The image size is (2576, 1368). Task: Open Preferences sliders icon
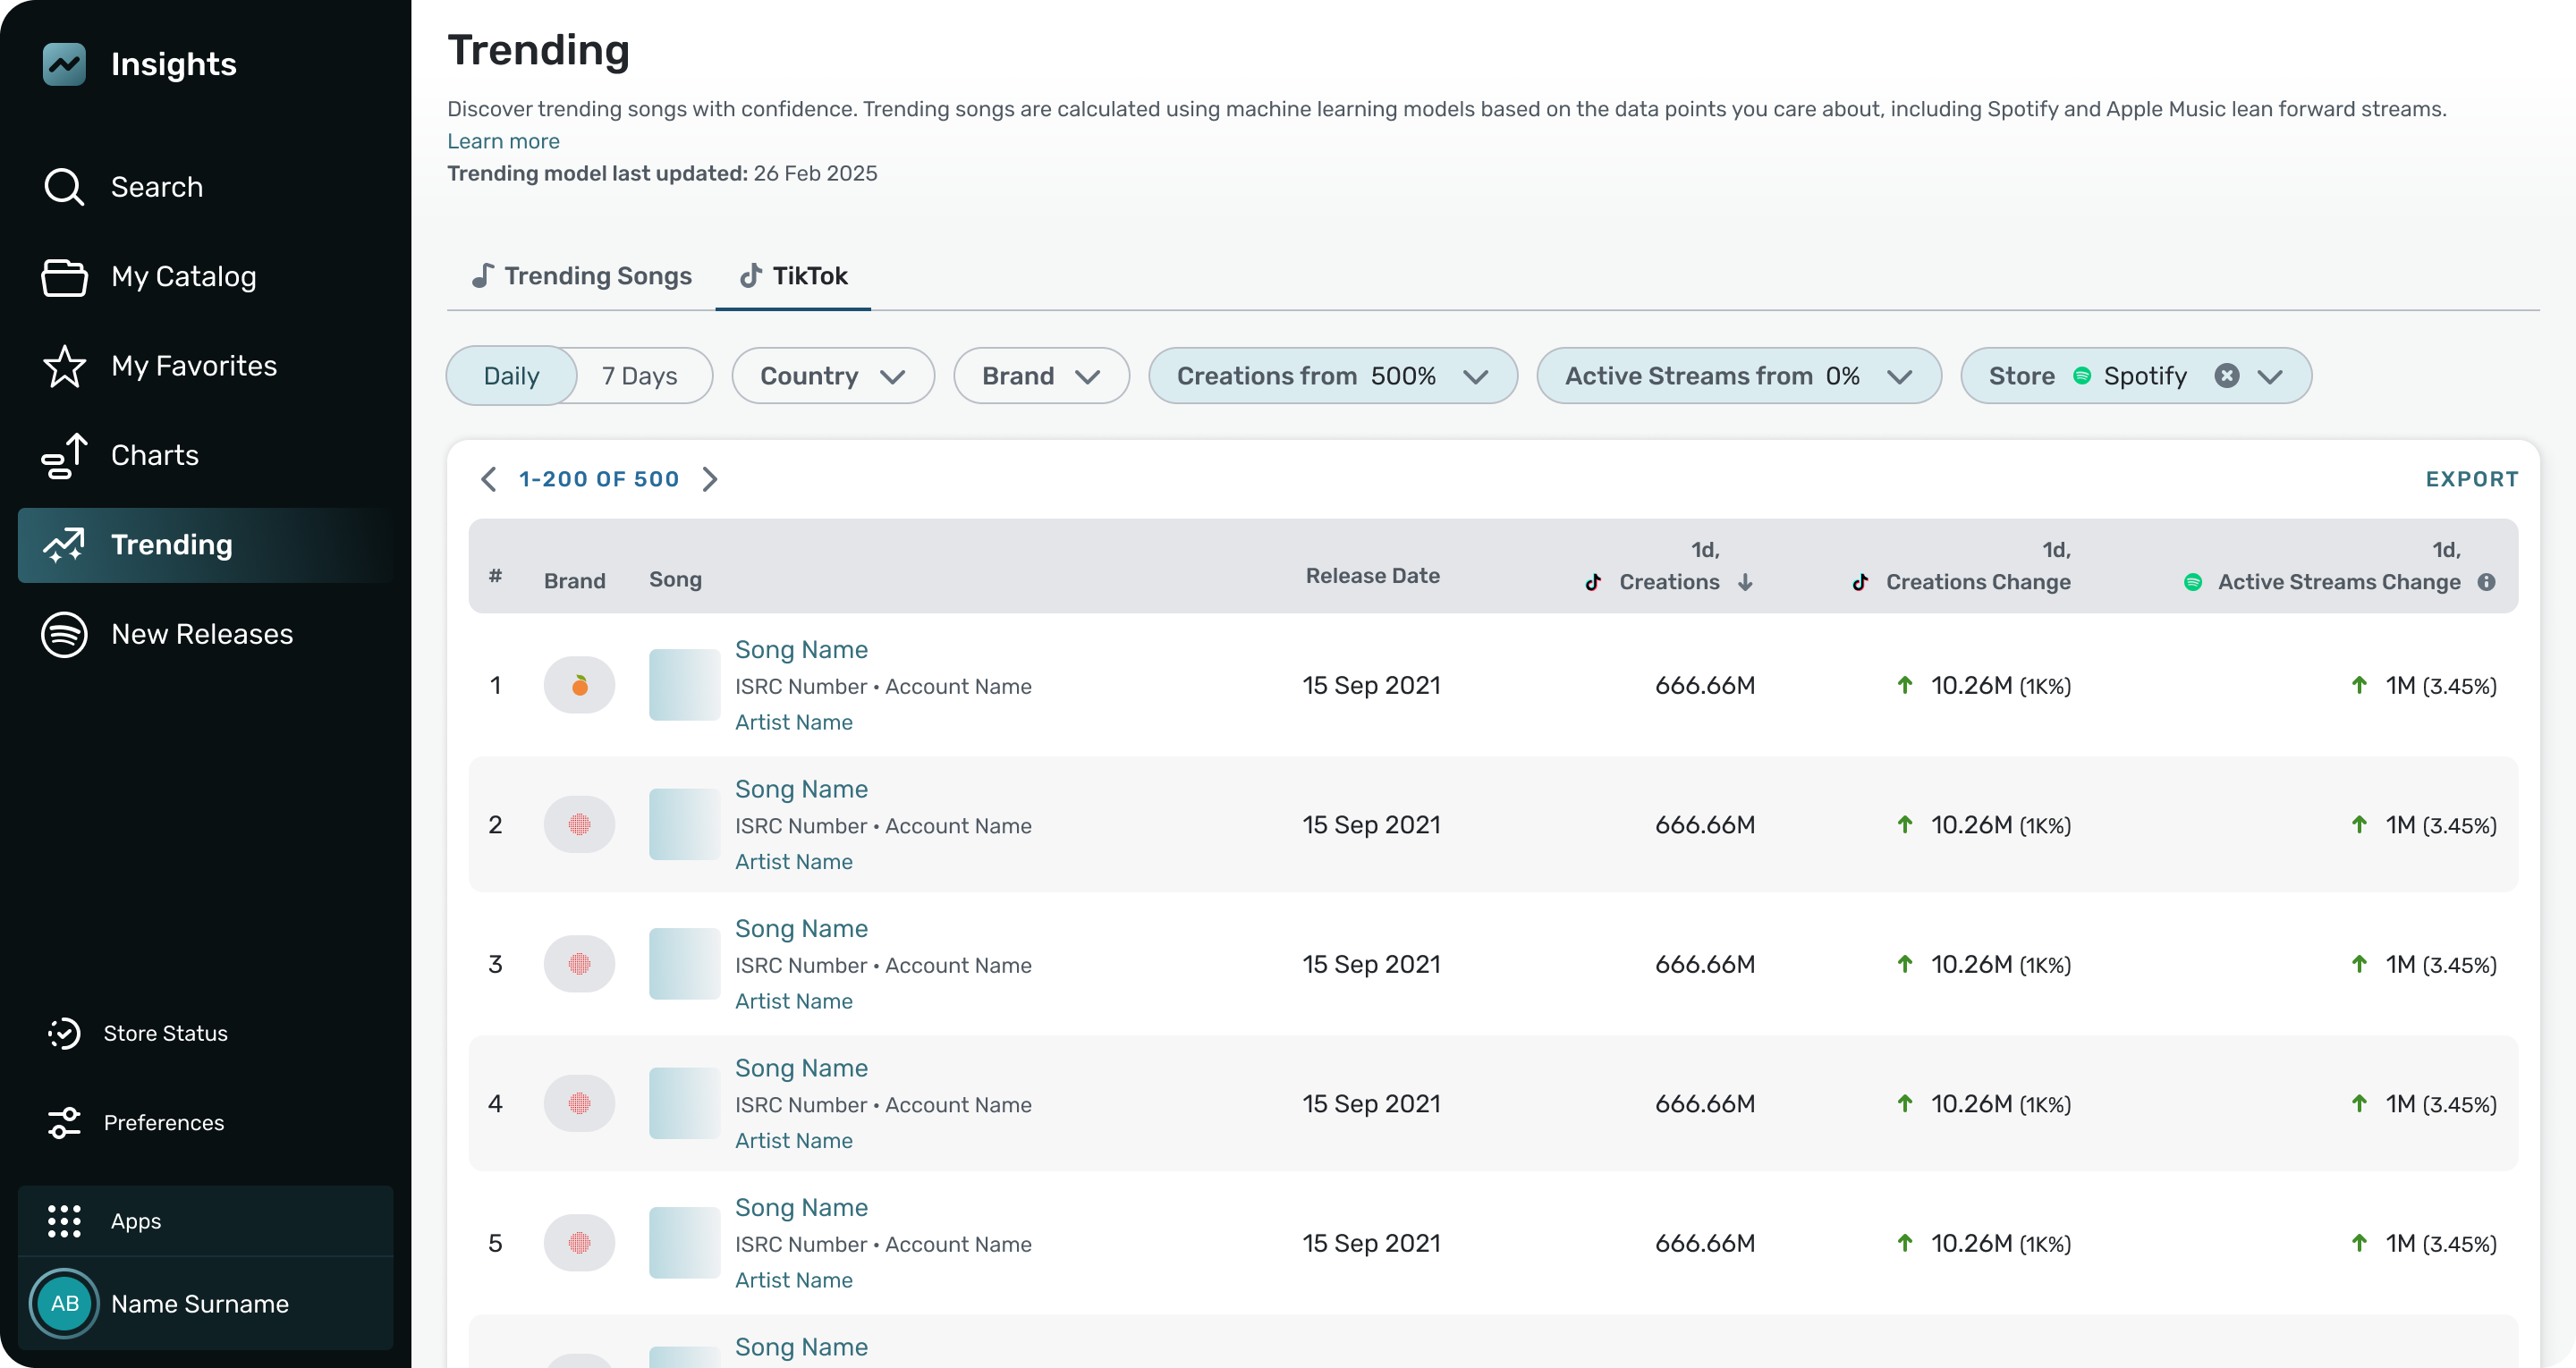point(64,1123)
